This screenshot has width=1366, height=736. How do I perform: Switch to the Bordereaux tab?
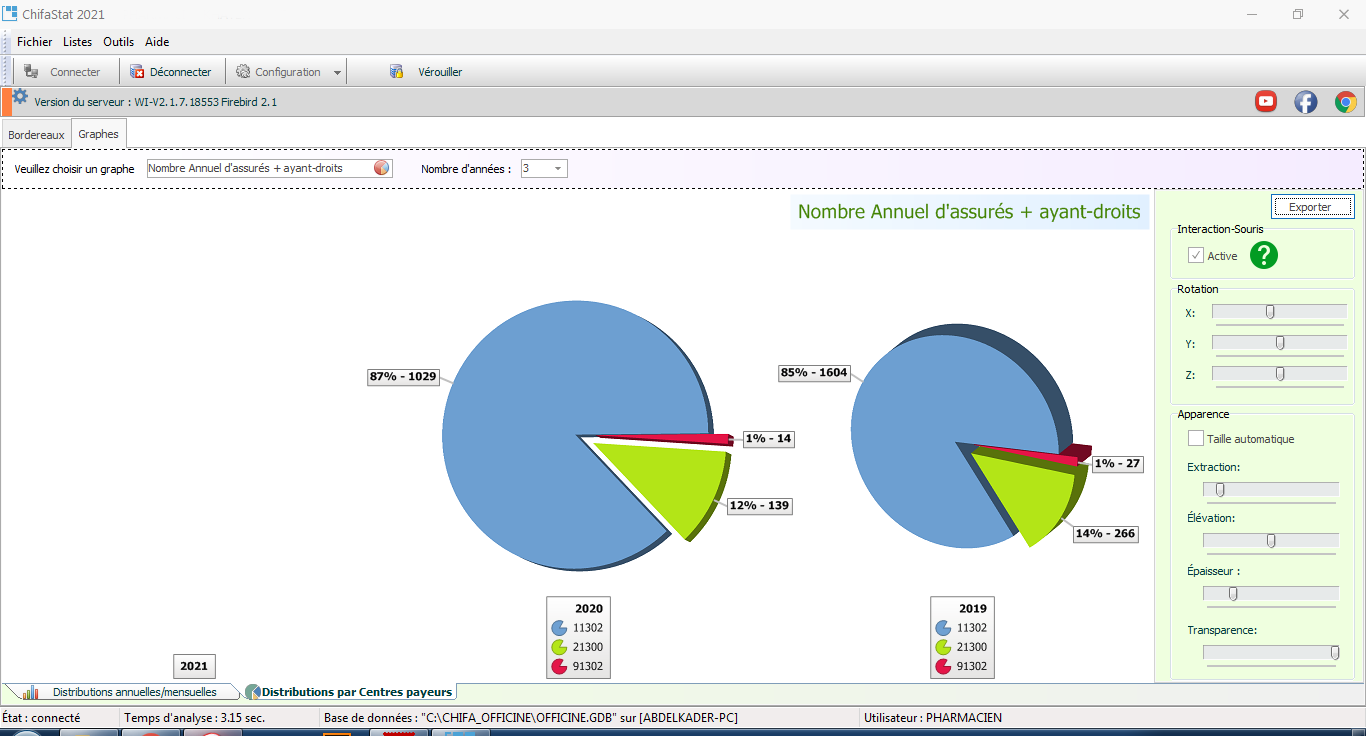click(36, 134)
